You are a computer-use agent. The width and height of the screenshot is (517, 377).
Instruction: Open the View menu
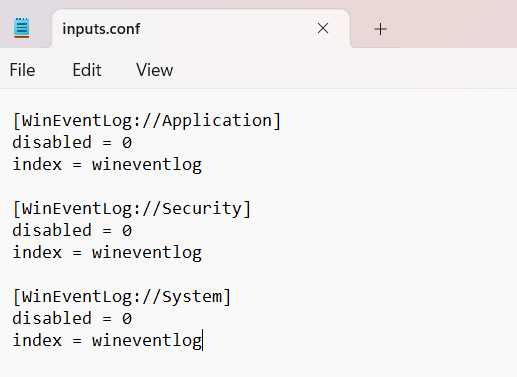pos(155,70)
